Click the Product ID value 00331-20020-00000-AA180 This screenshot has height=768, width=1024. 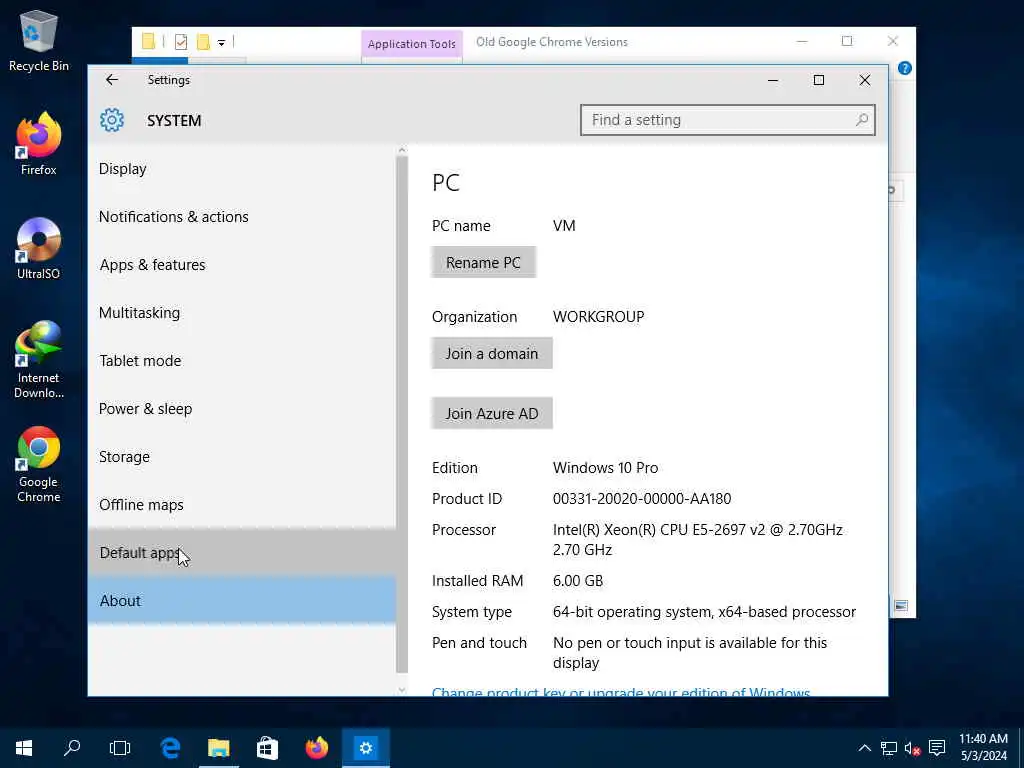click(642, 499)
